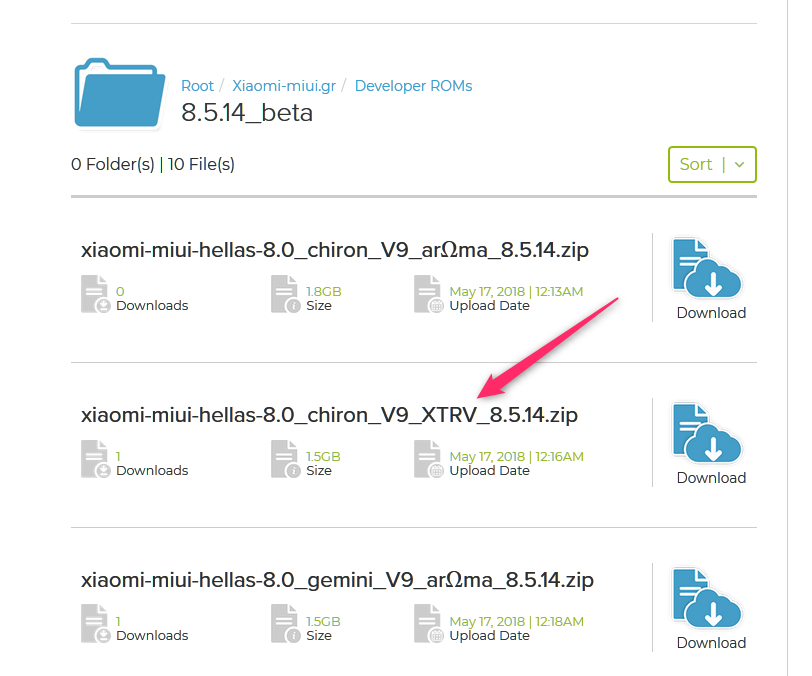Click downloads count icon for chiron arΩma file

click(x=95, y=297)
